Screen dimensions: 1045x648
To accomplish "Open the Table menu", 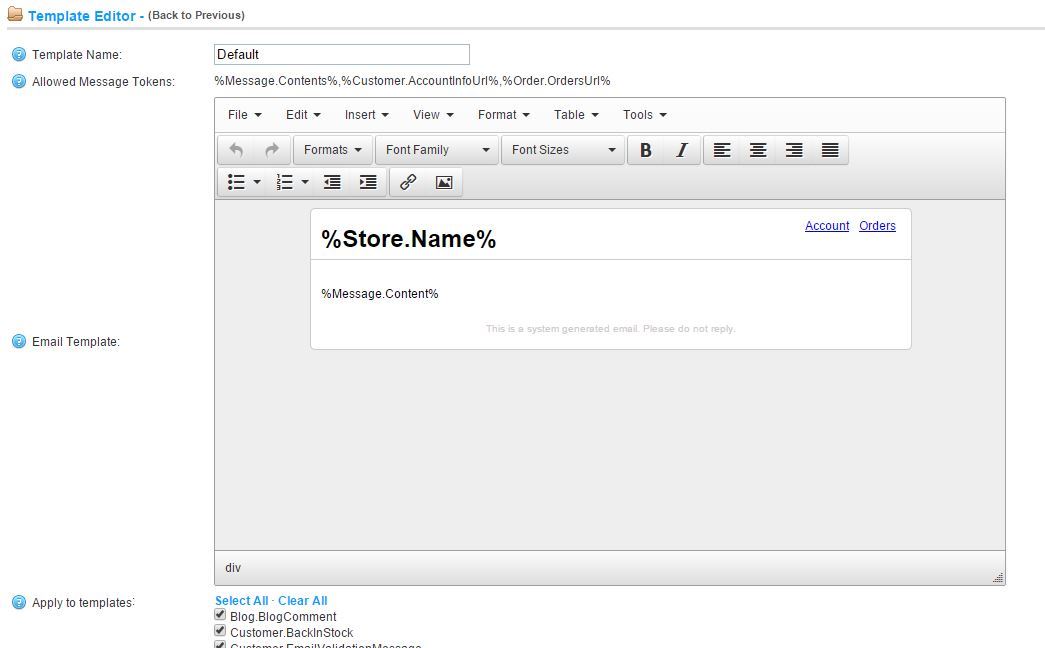I will [x=576, y=115].
